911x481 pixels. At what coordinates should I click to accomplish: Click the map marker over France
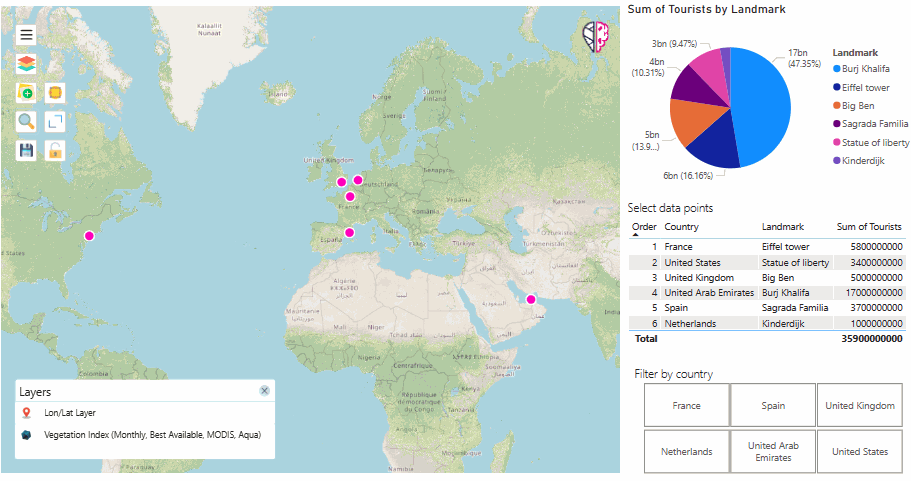pos(350,196)
